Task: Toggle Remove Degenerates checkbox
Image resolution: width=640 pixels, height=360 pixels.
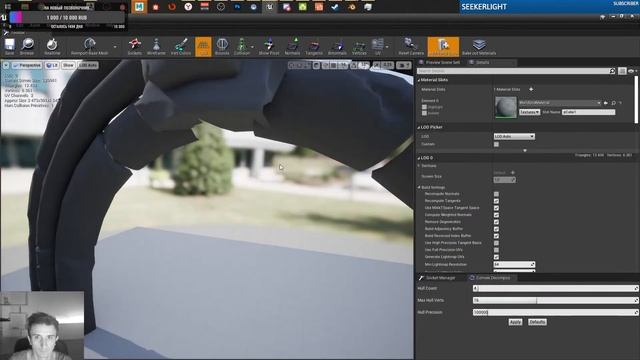Action: pyautogui.click(x=496, y=222)
